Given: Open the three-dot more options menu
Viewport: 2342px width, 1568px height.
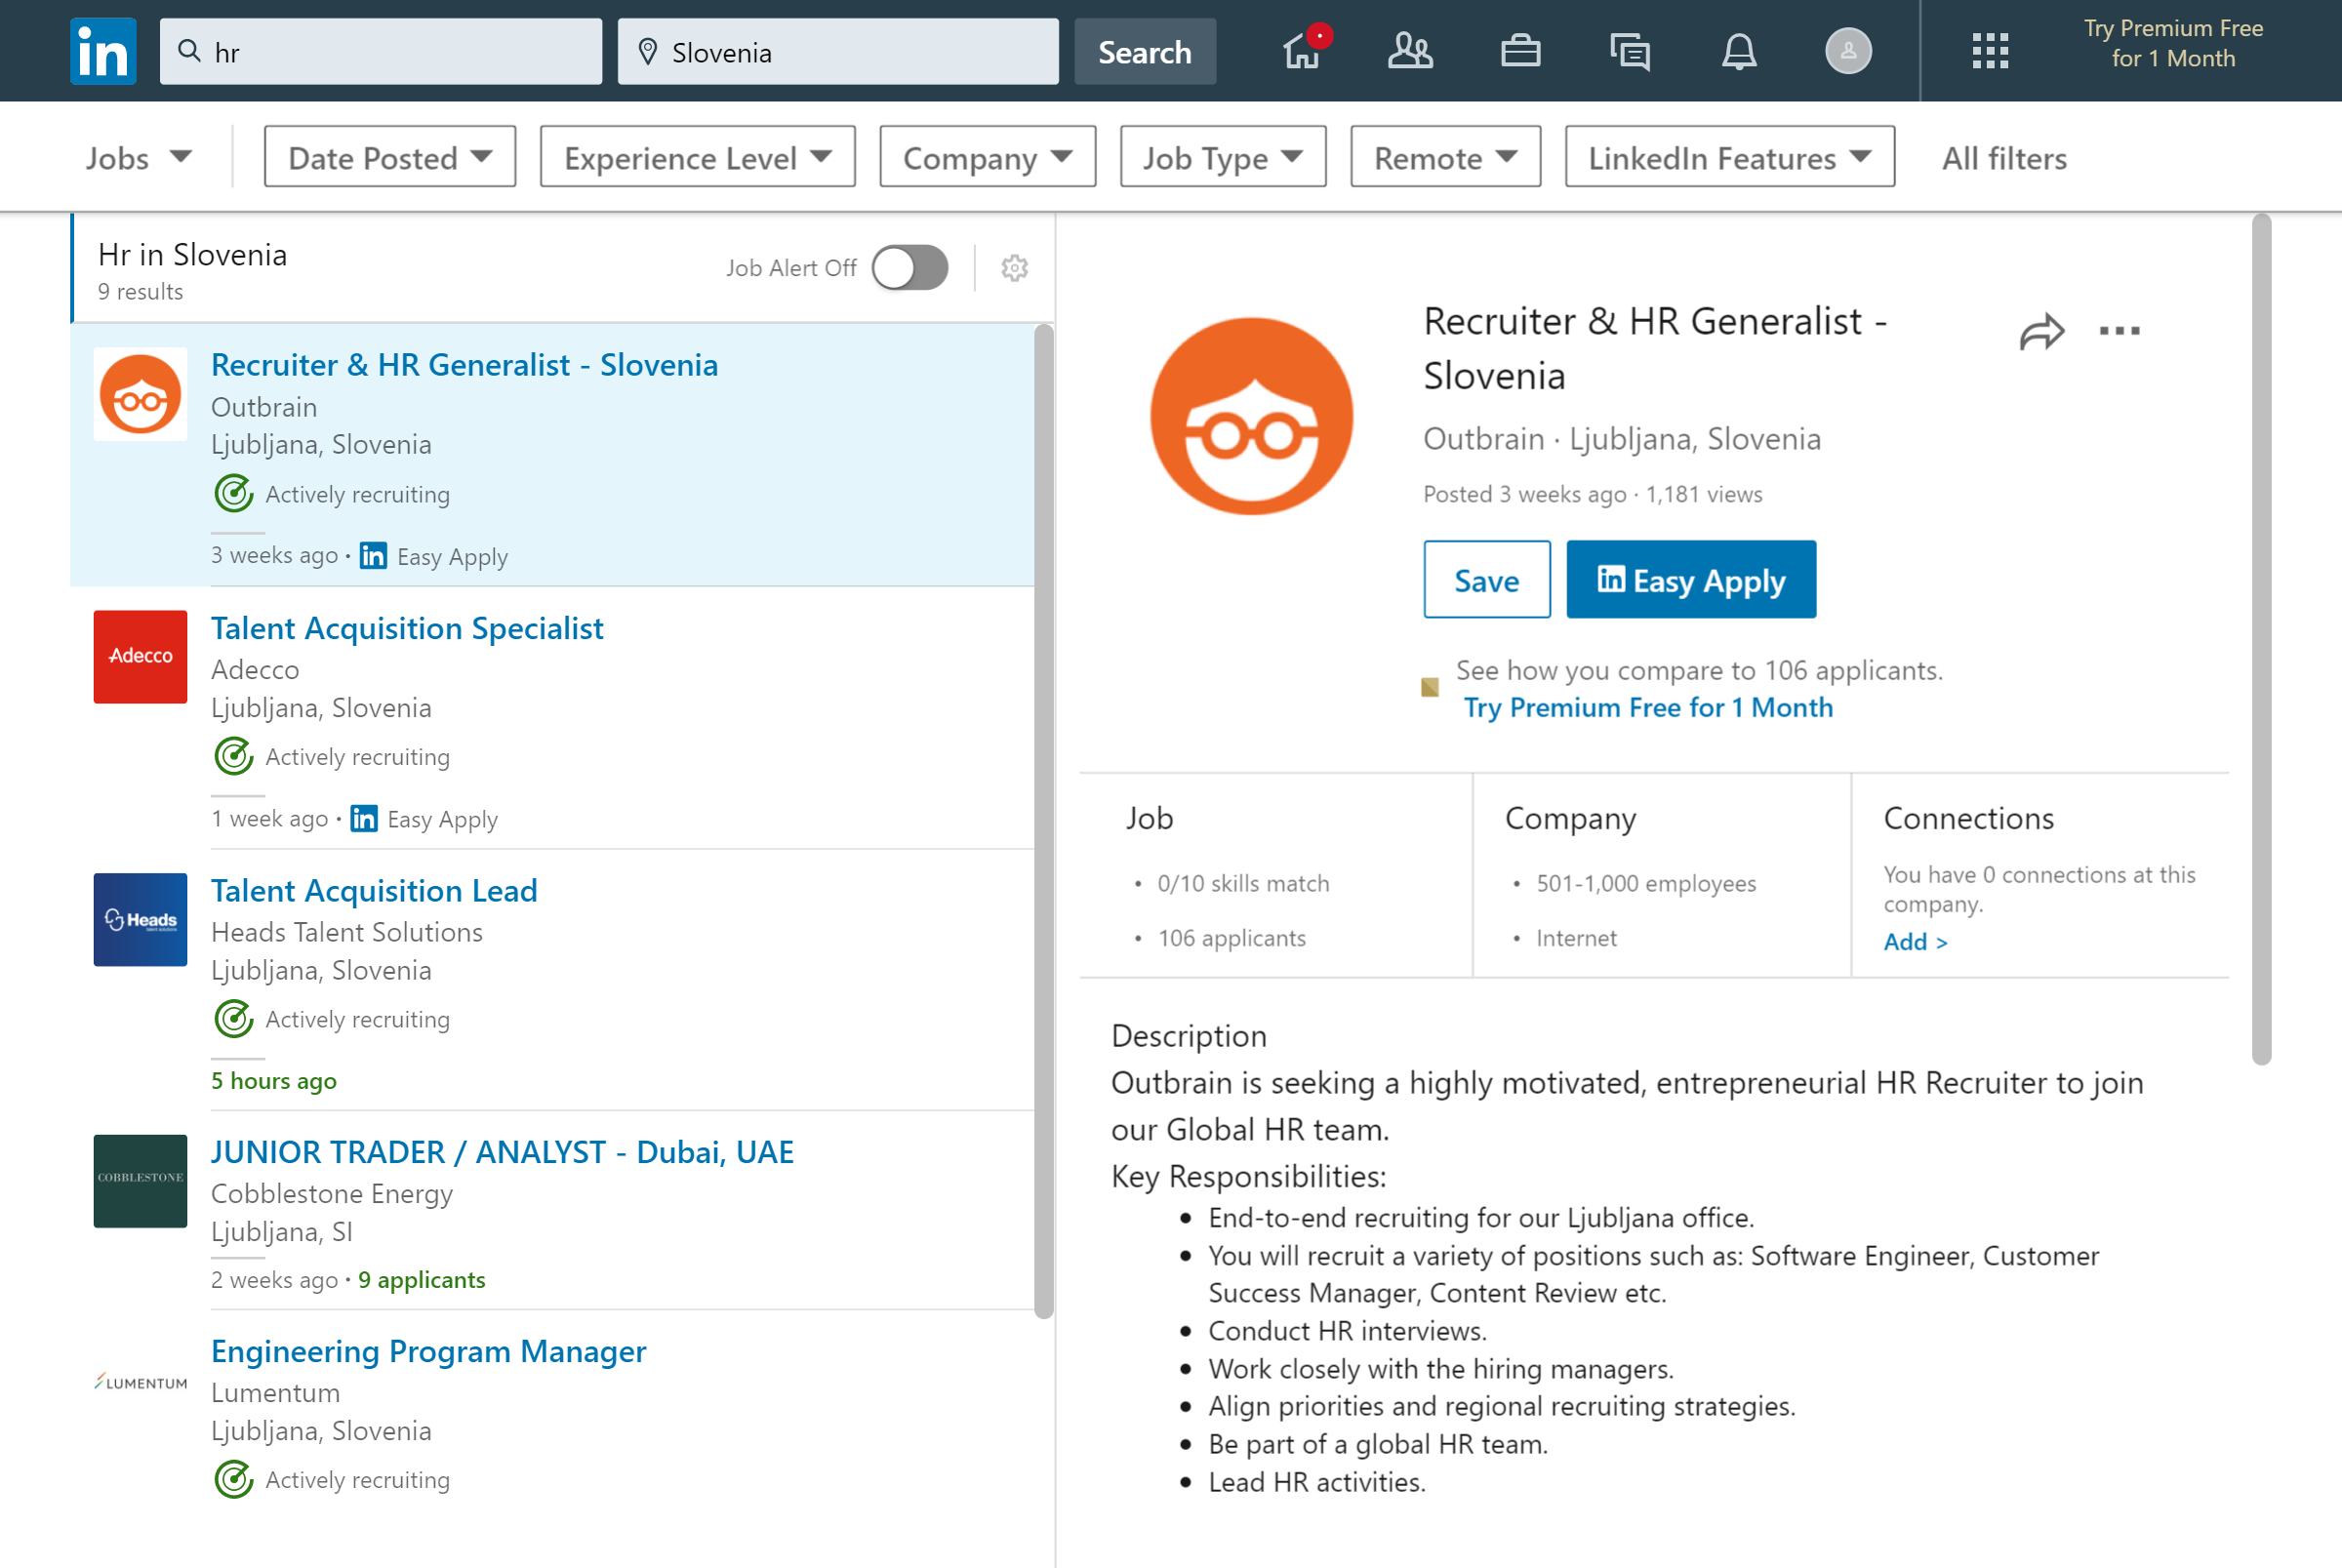Looking at the screenshot, I should click(x=2119, y=331).
